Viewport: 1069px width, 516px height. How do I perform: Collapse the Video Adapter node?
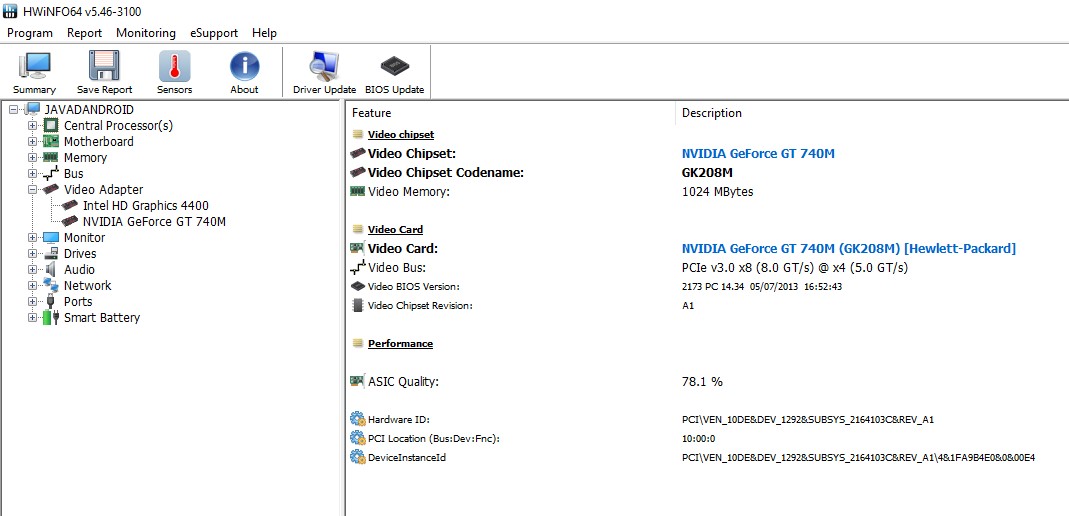point(33,190)
